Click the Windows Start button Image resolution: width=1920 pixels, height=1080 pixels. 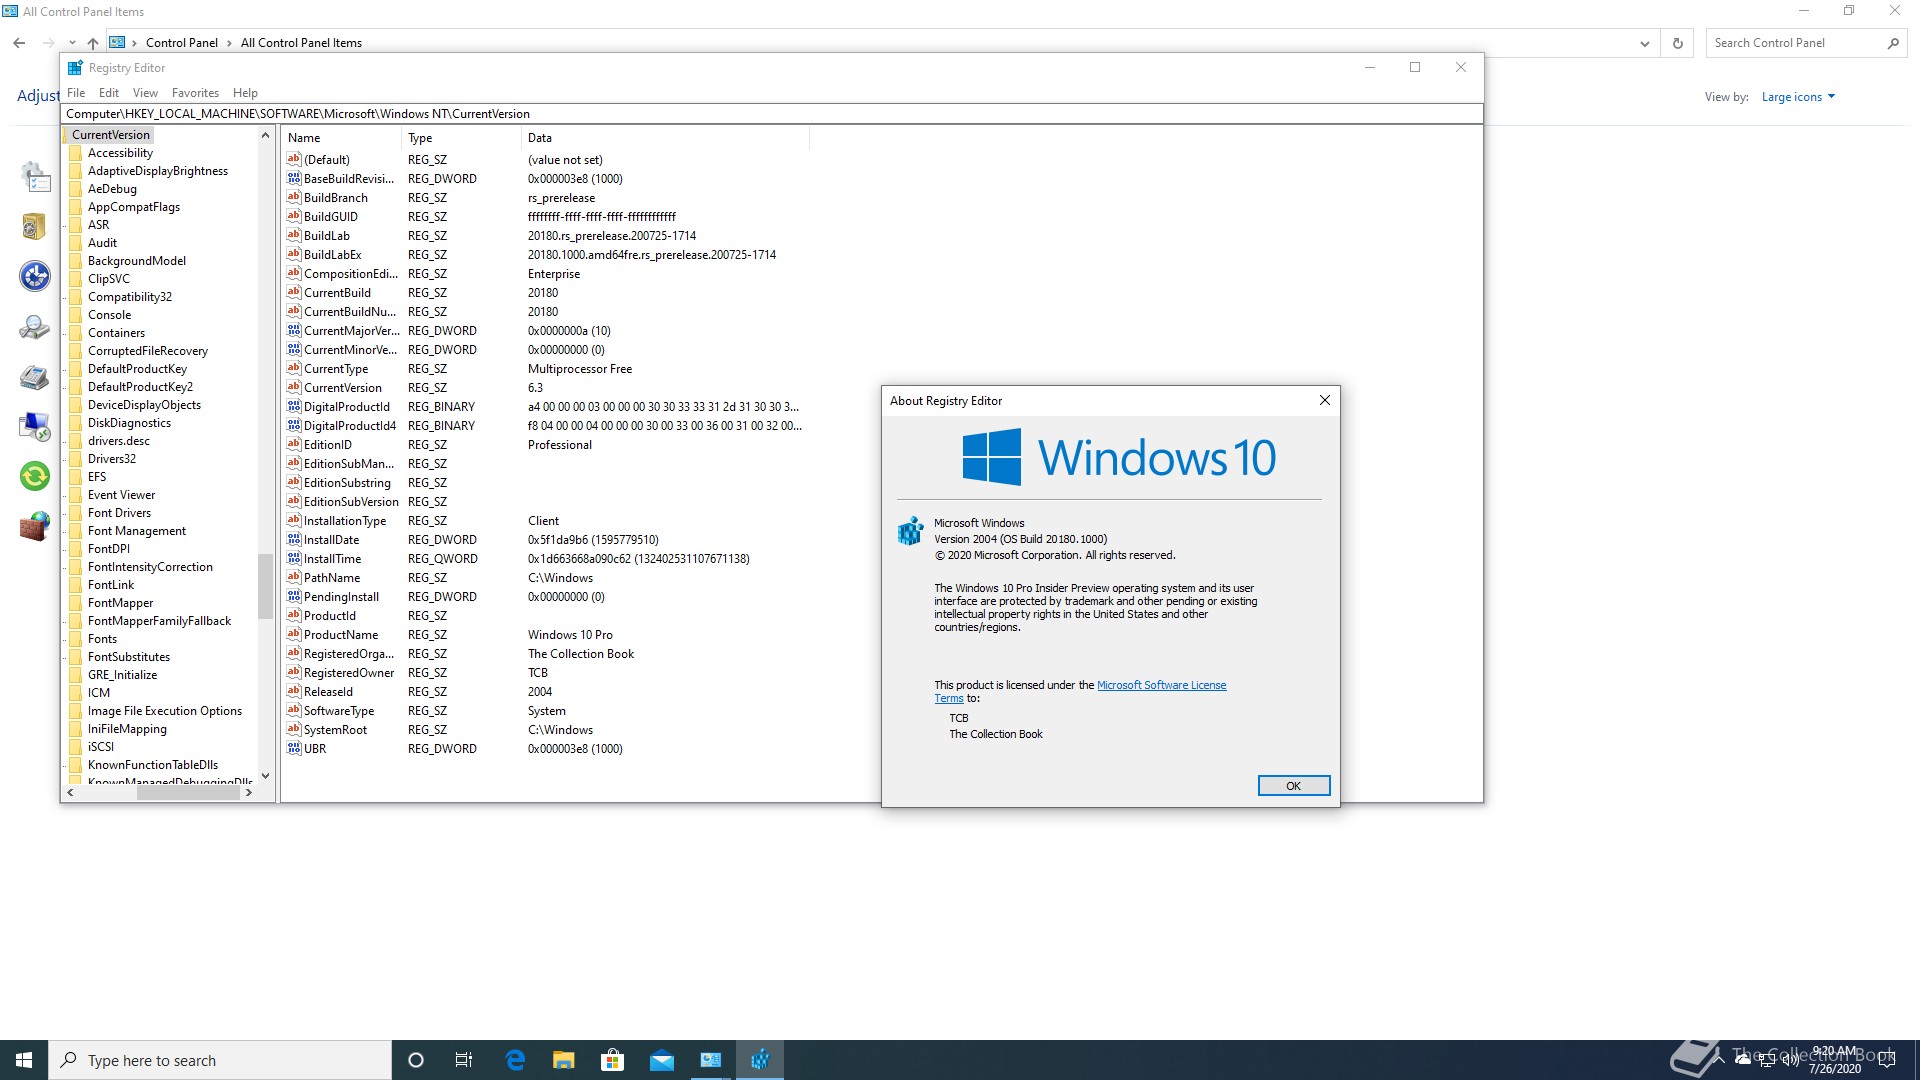point(24,1060)
